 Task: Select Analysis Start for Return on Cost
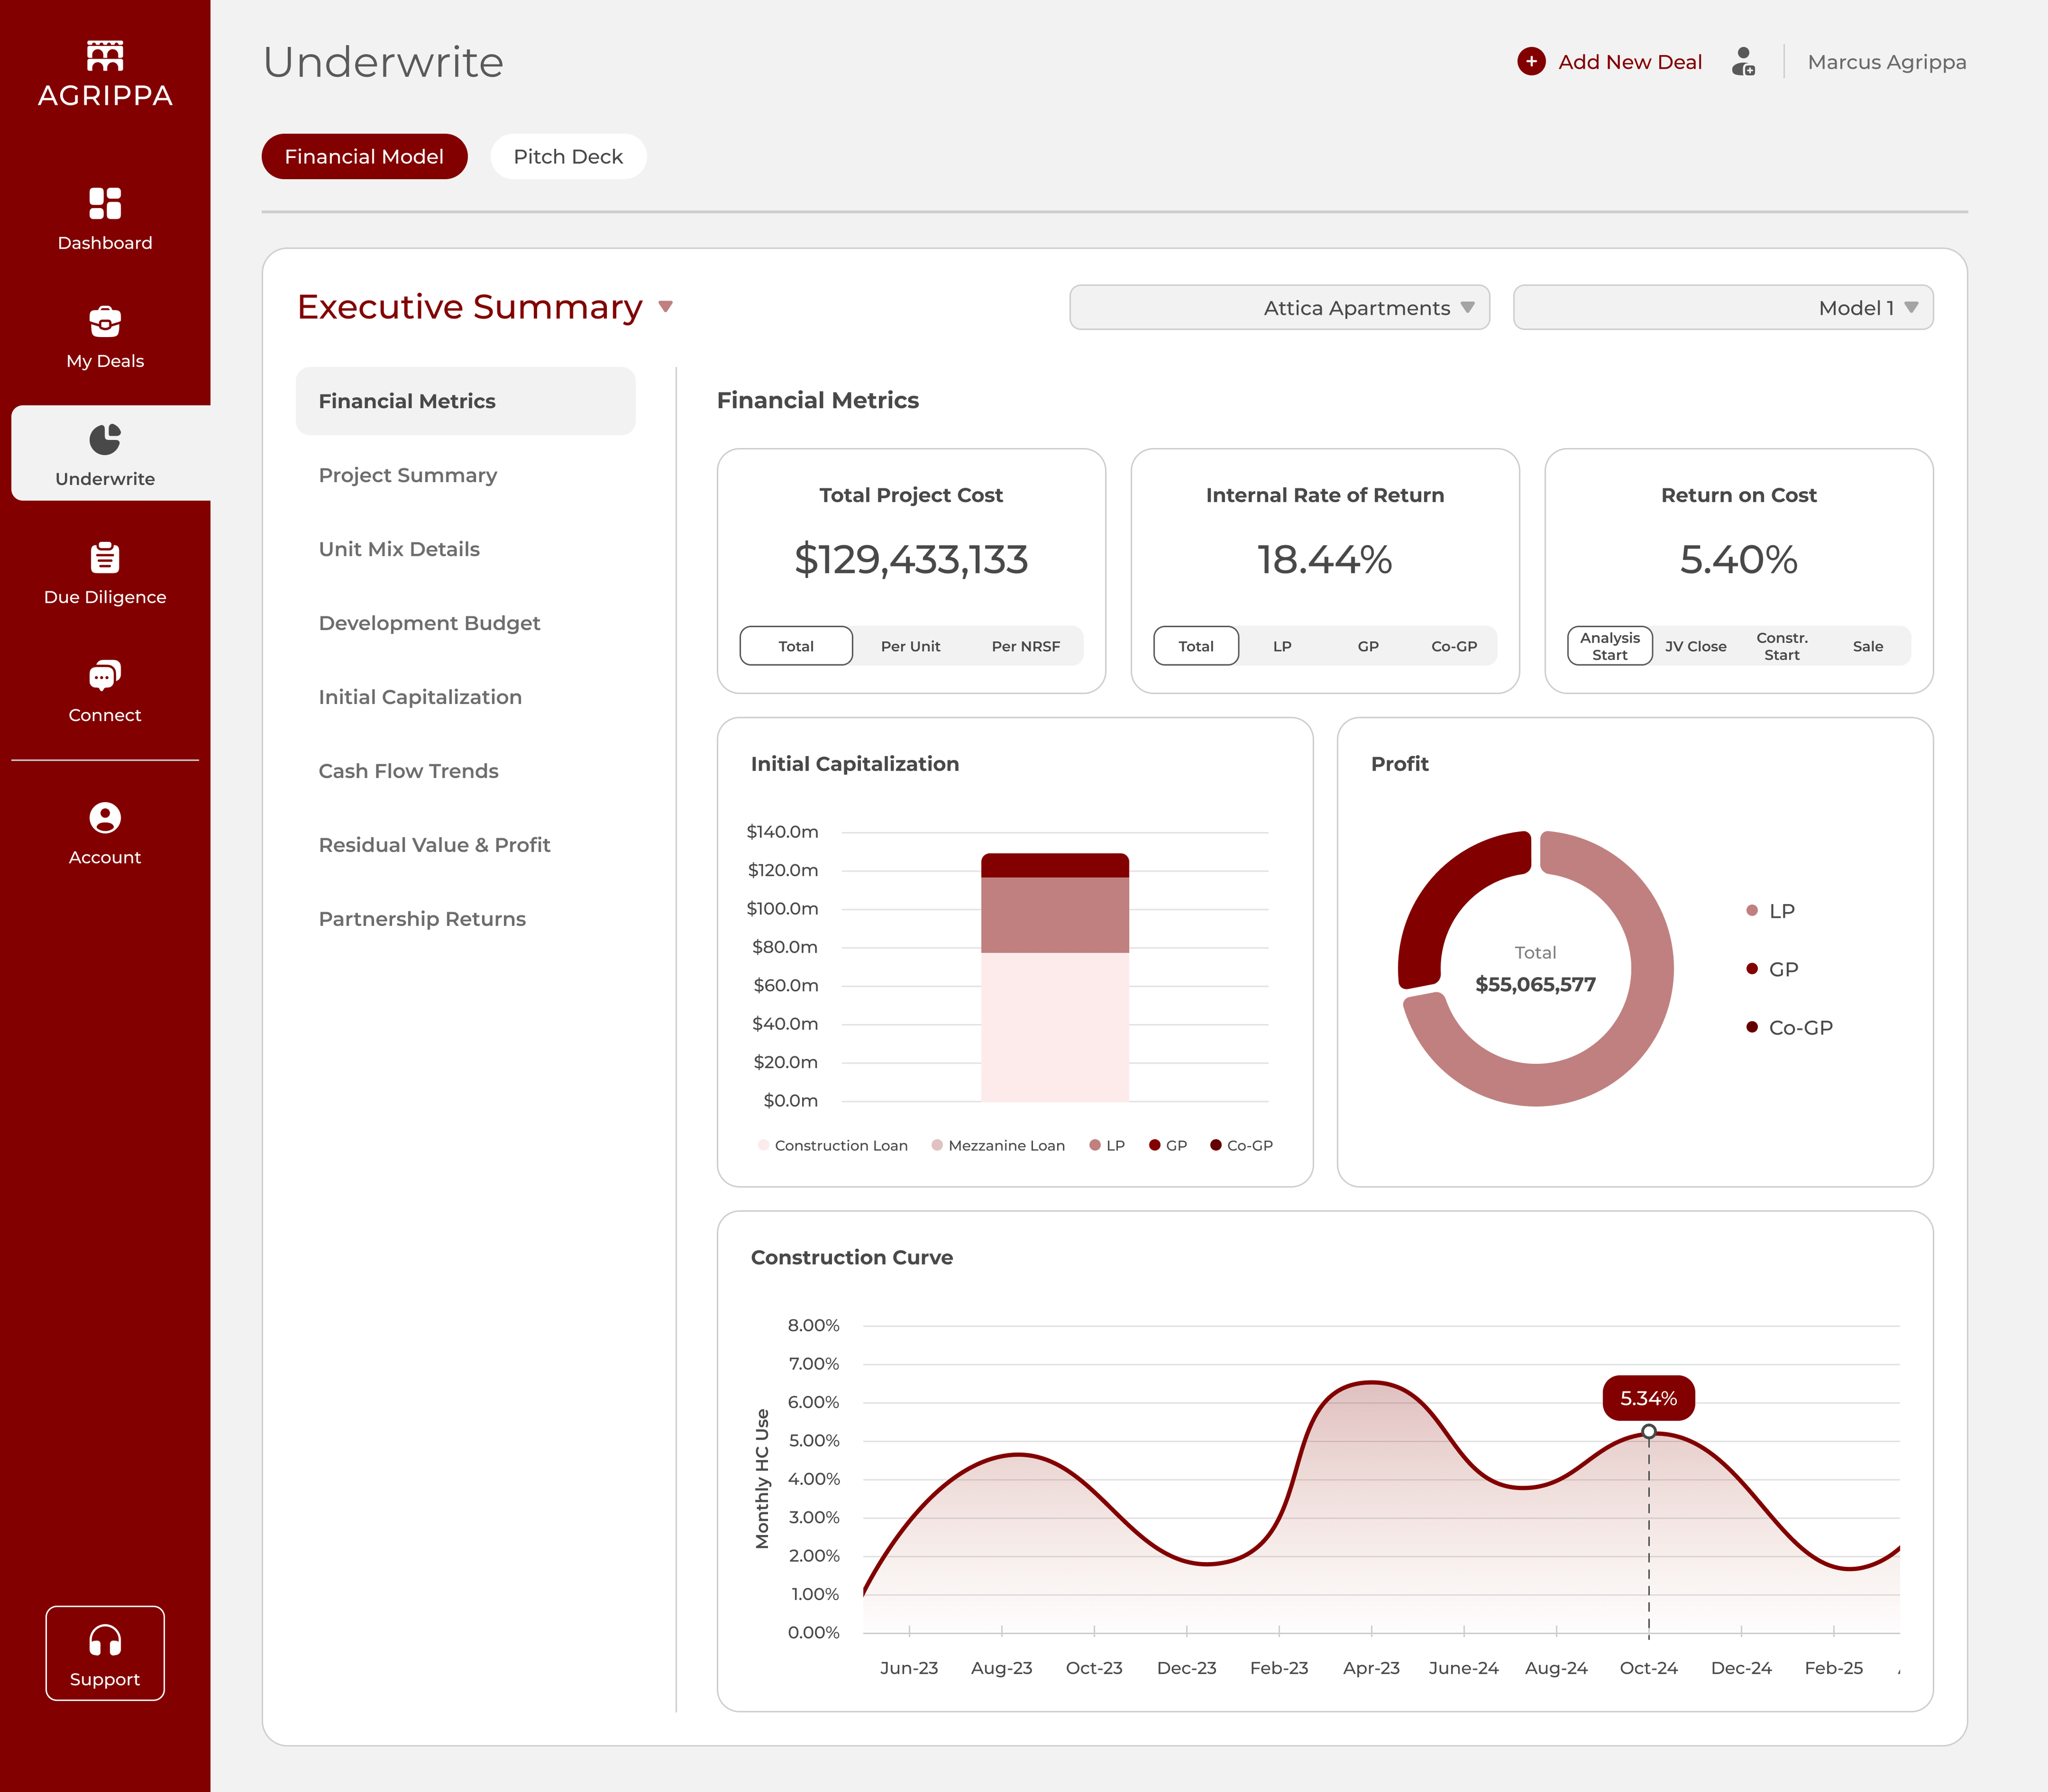(x=1610, y=646)
